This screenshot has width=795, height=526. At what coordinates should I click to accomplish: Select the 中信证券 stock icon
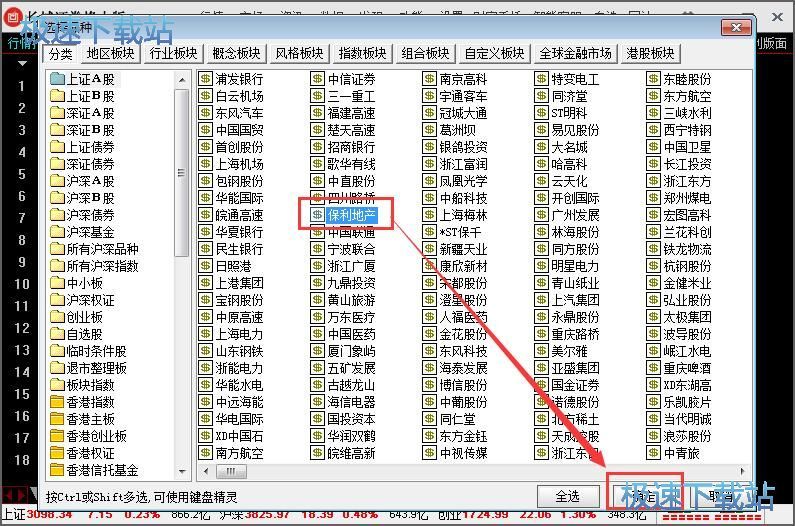point(317,79)
